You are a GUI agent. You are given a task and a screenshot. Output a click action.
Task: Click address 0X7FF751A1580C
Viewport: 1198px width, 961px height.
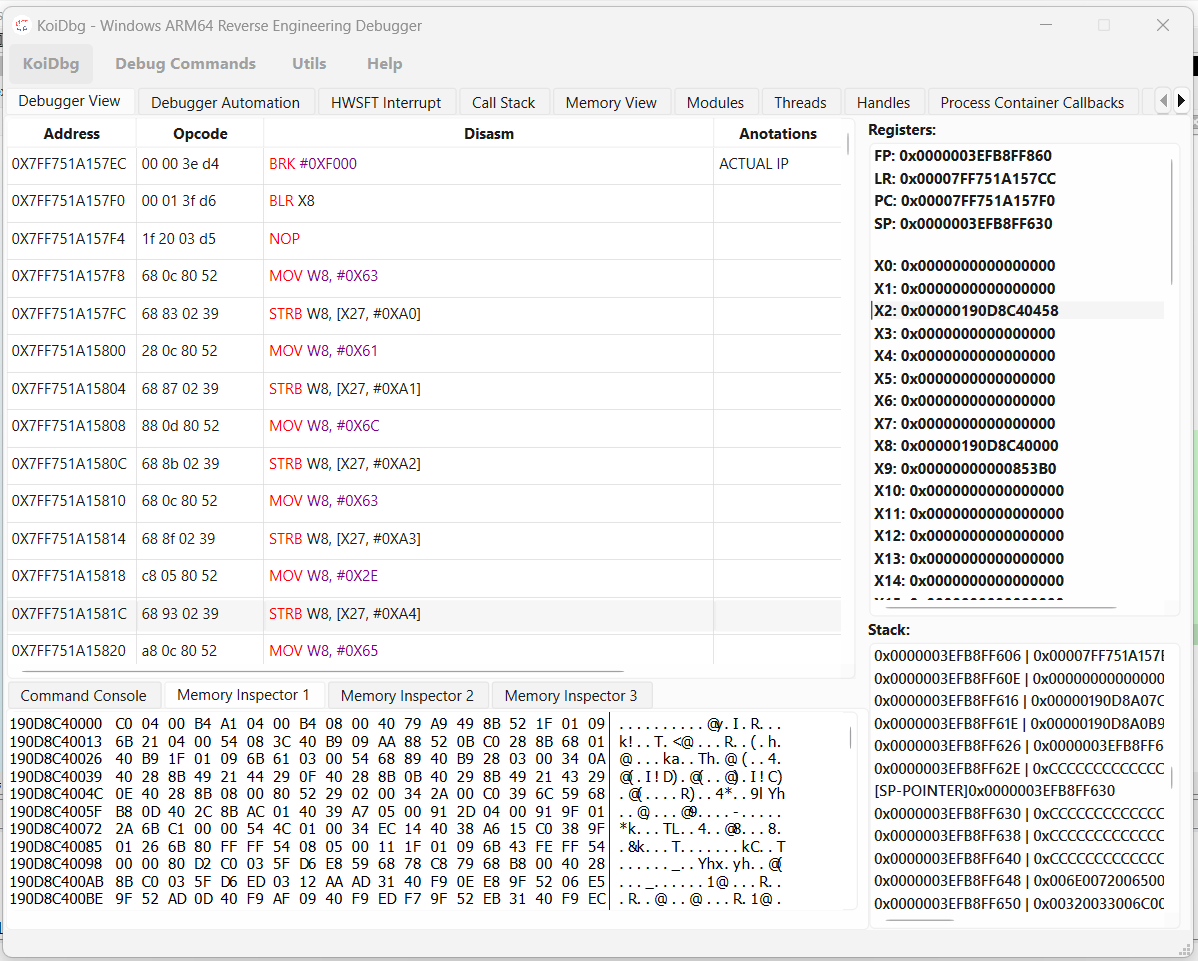(68, 464)
